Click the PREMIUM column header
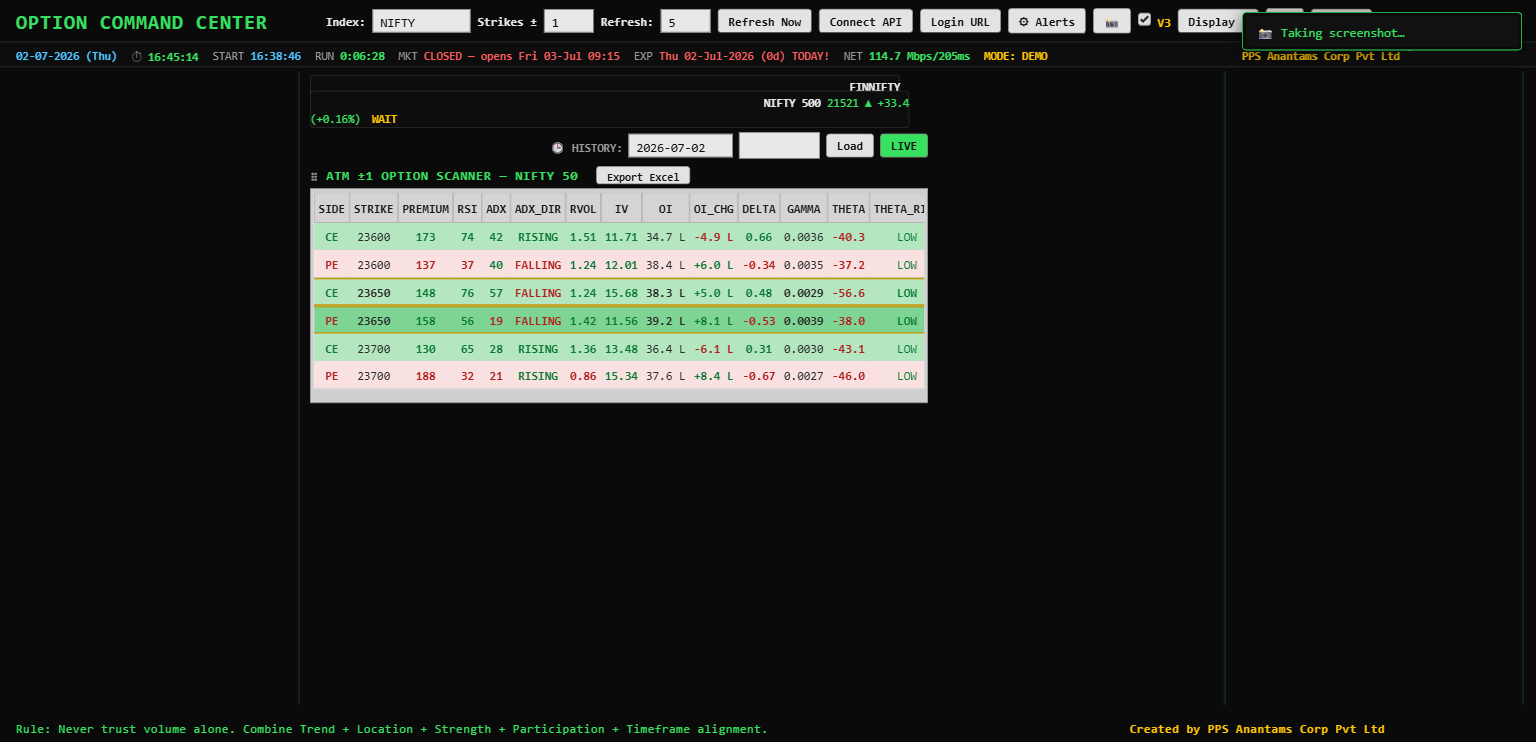1536x742 pixels. click(x=426, y=209)
